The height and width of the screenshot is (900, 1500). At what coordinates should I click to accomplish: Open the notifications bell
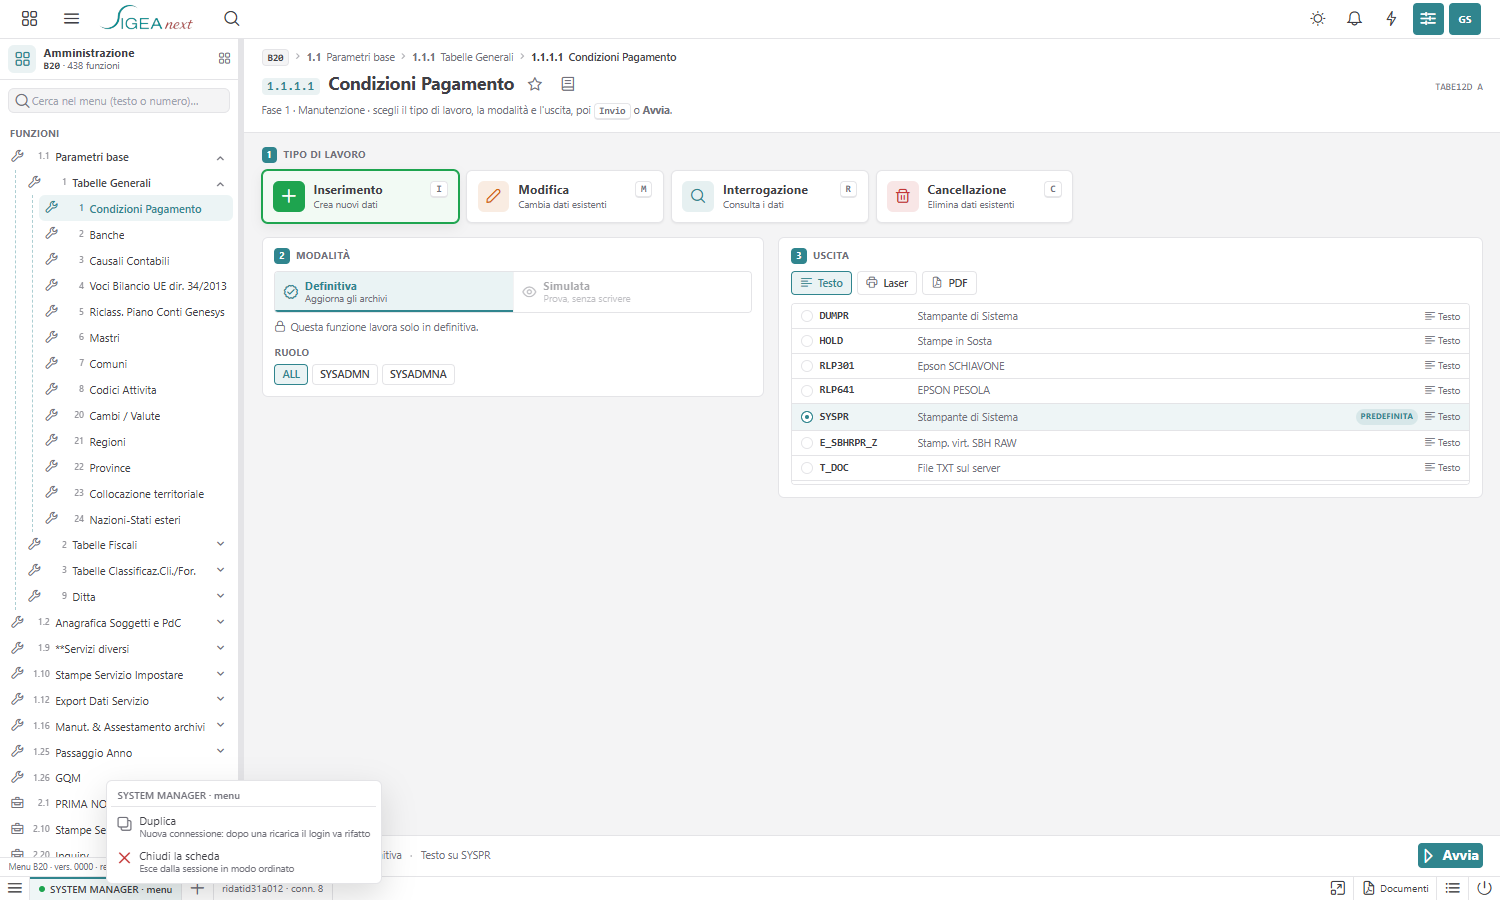tap(1354, 19)
